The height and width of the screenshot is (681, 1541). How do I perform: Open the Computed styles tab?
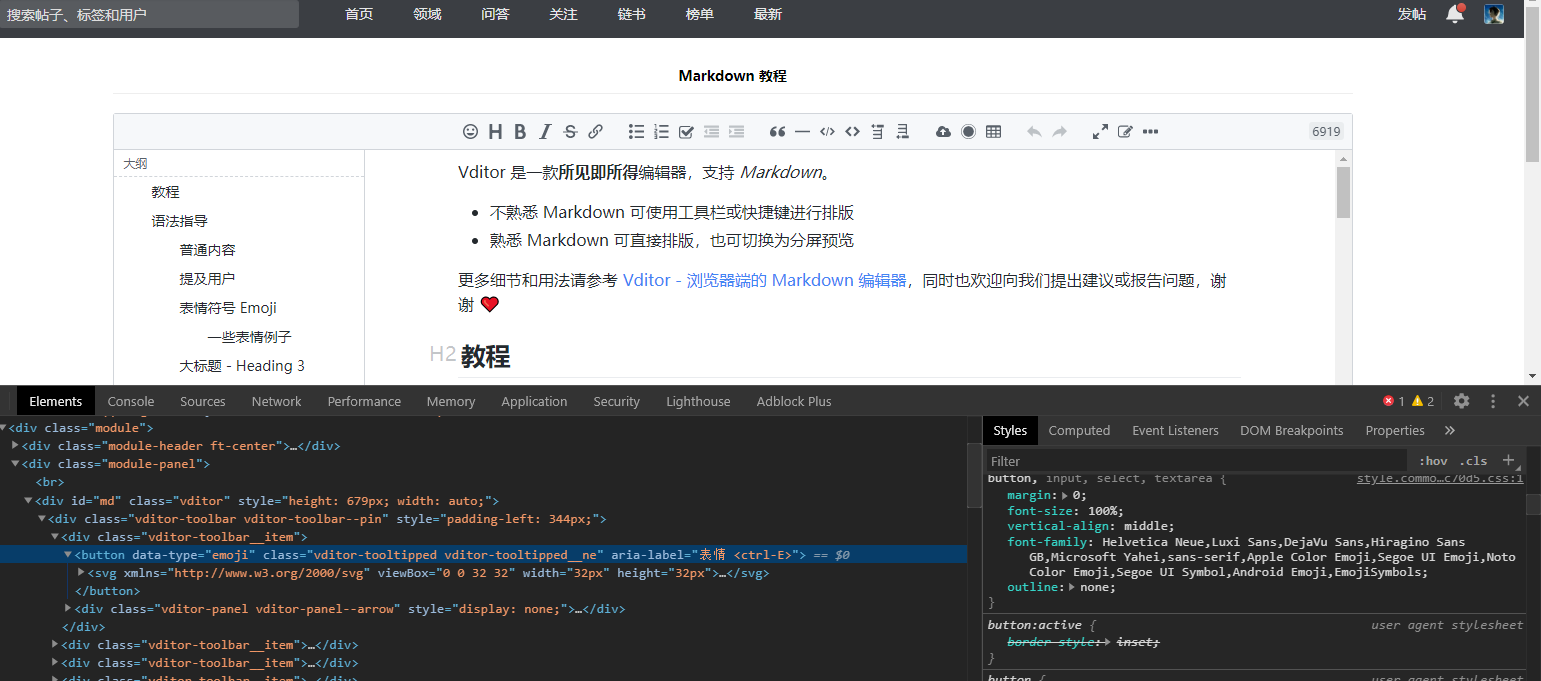pyautogui.click(x=1079, y=430)
